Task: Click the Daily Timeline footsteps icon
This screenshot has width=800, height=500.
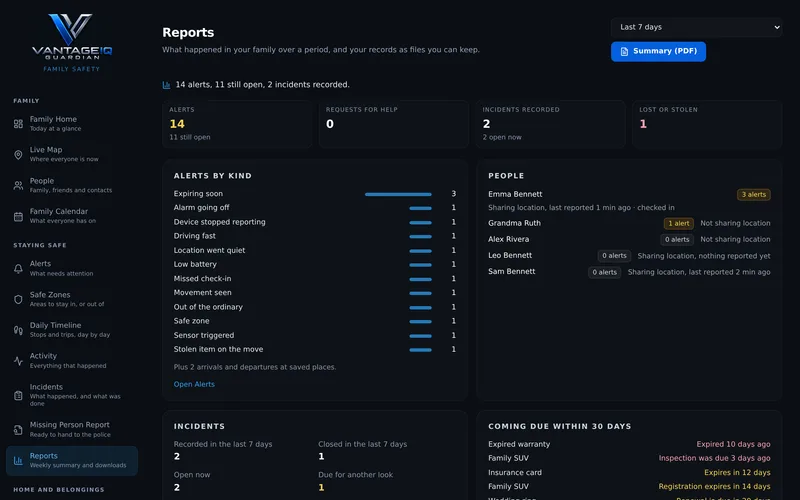Action: tap(18, 330)
